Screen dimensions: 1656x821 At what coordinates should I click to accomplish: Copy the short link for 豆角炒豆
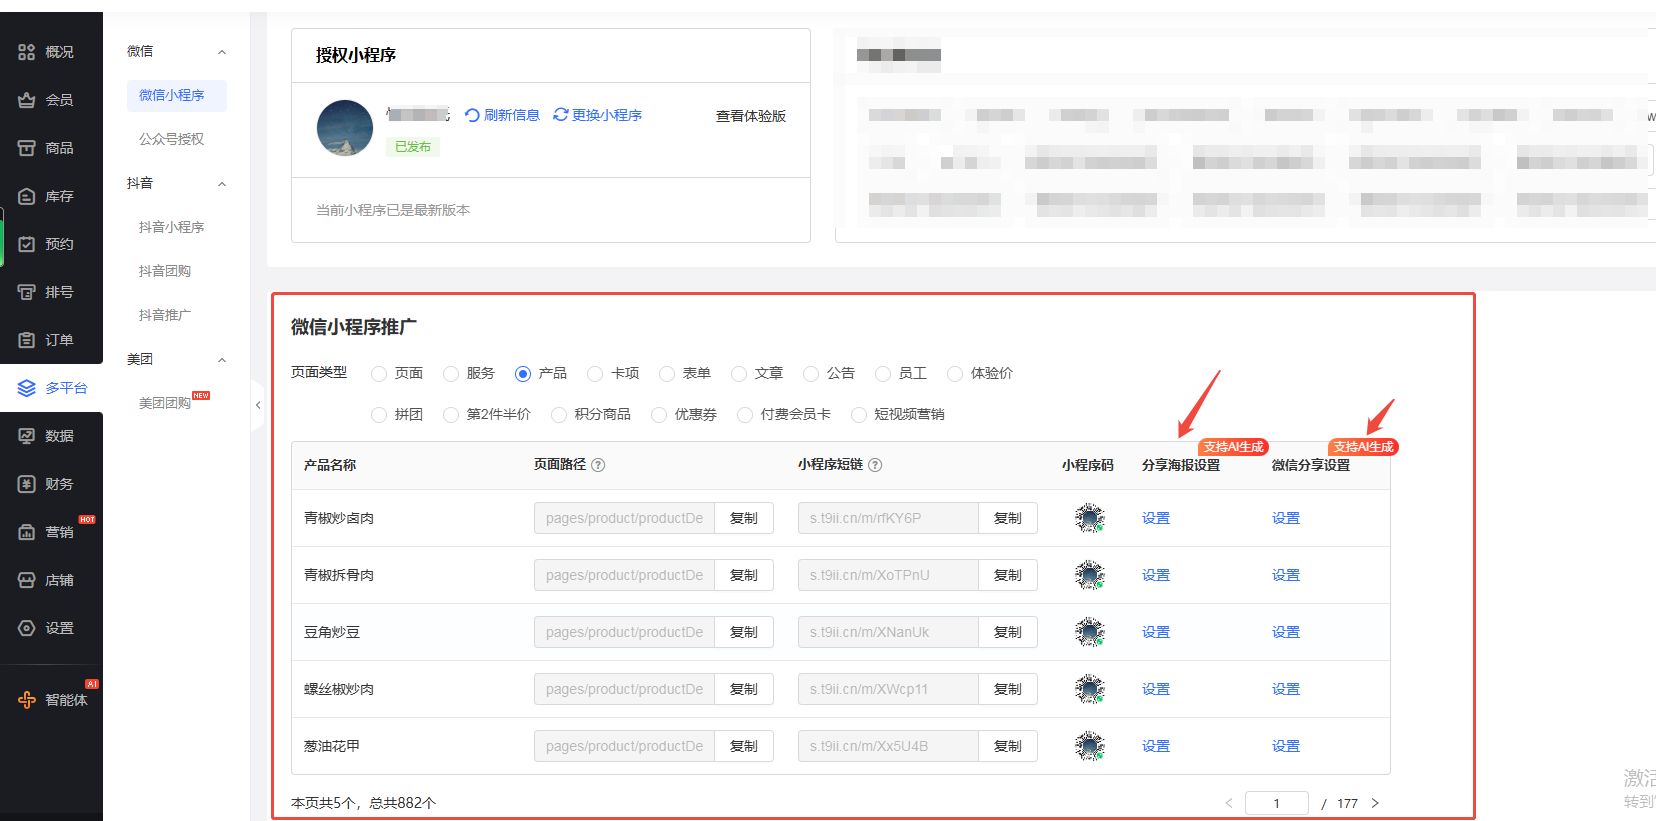pos(1007,632)
